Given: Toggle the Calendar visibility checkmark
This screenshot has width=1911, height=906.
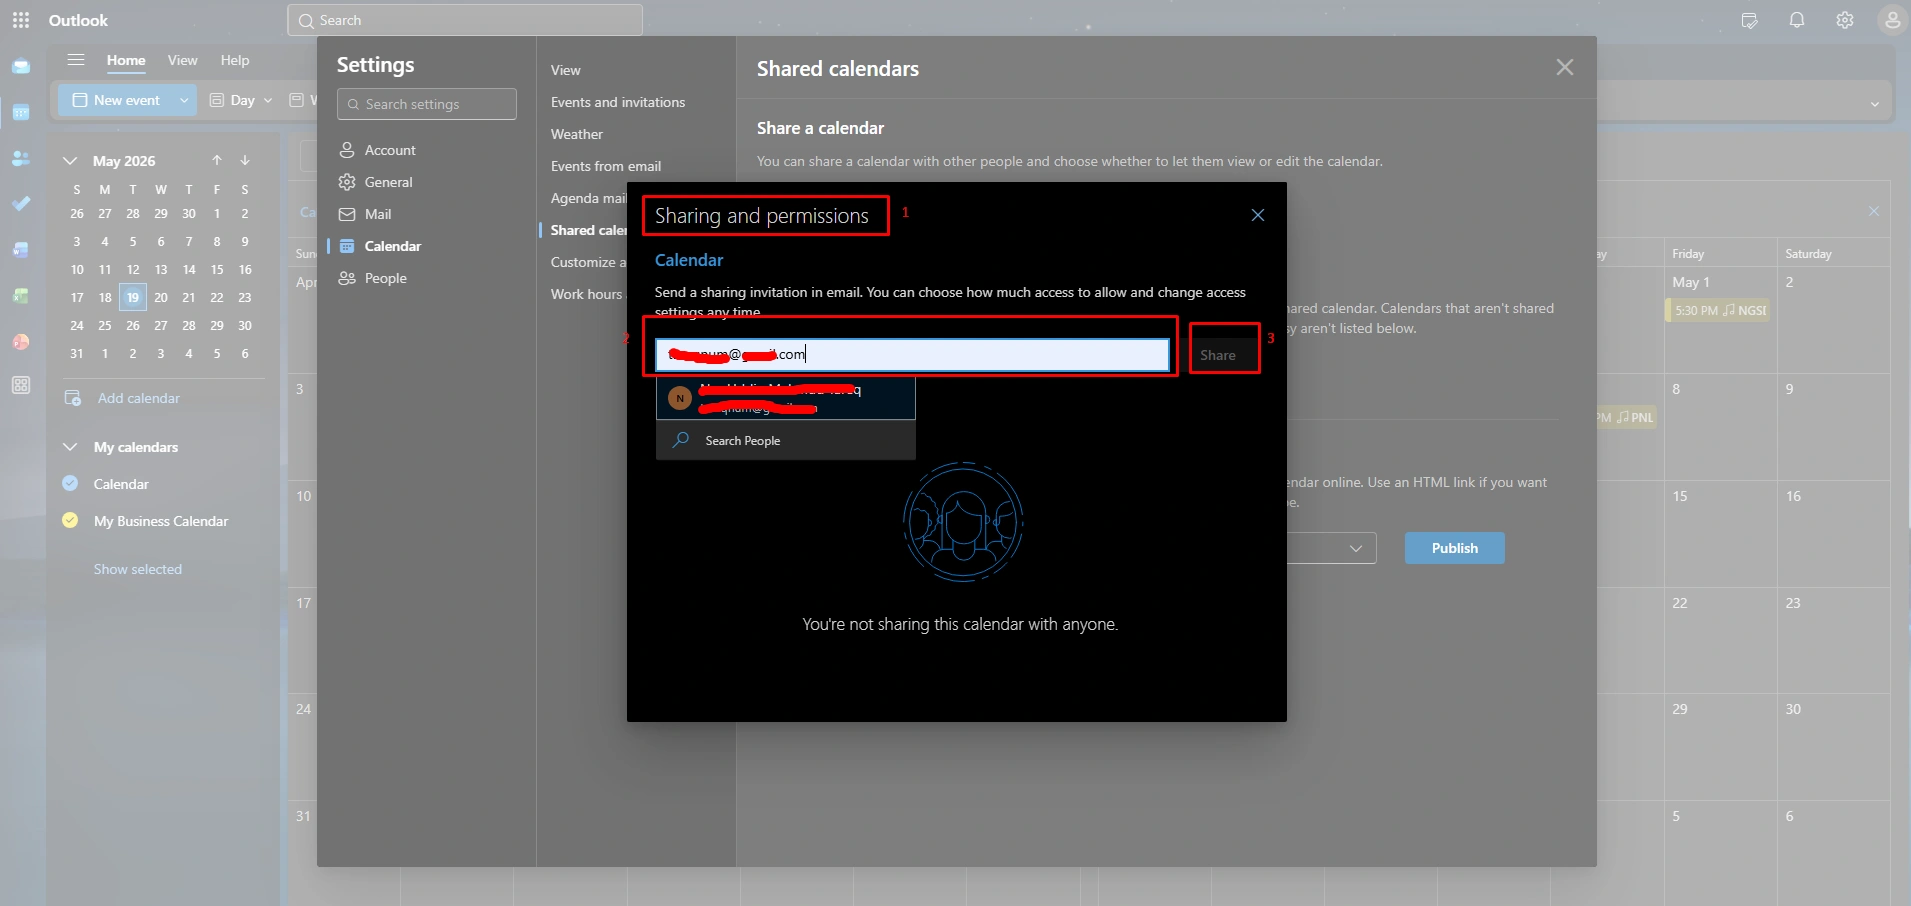Looking at the screenshot, I should (x=70, y=483).
